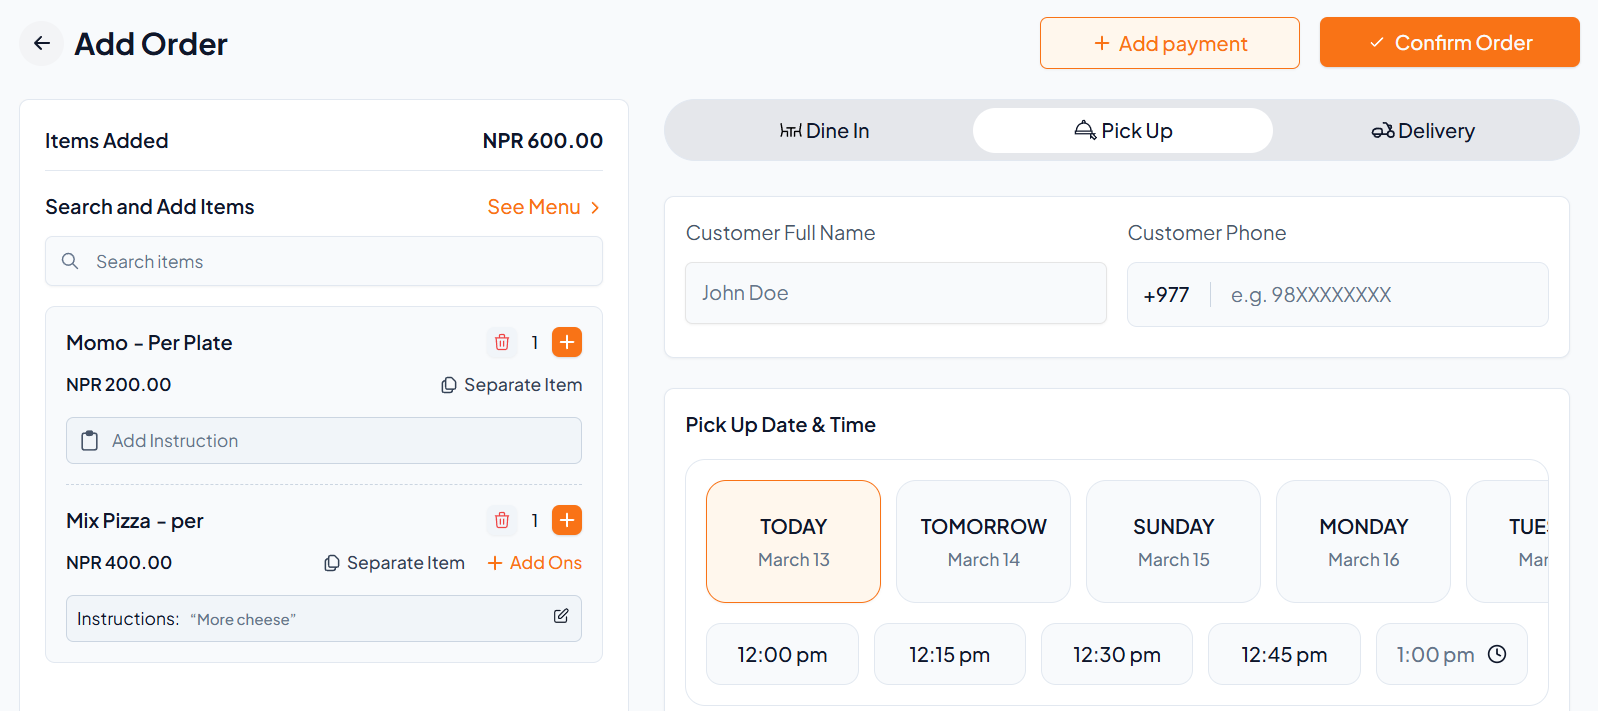Image resolution: width=1598 pixels, height=711 pixels.
Task: Edit the "More cheese" instruction
Action: point(561,616)
